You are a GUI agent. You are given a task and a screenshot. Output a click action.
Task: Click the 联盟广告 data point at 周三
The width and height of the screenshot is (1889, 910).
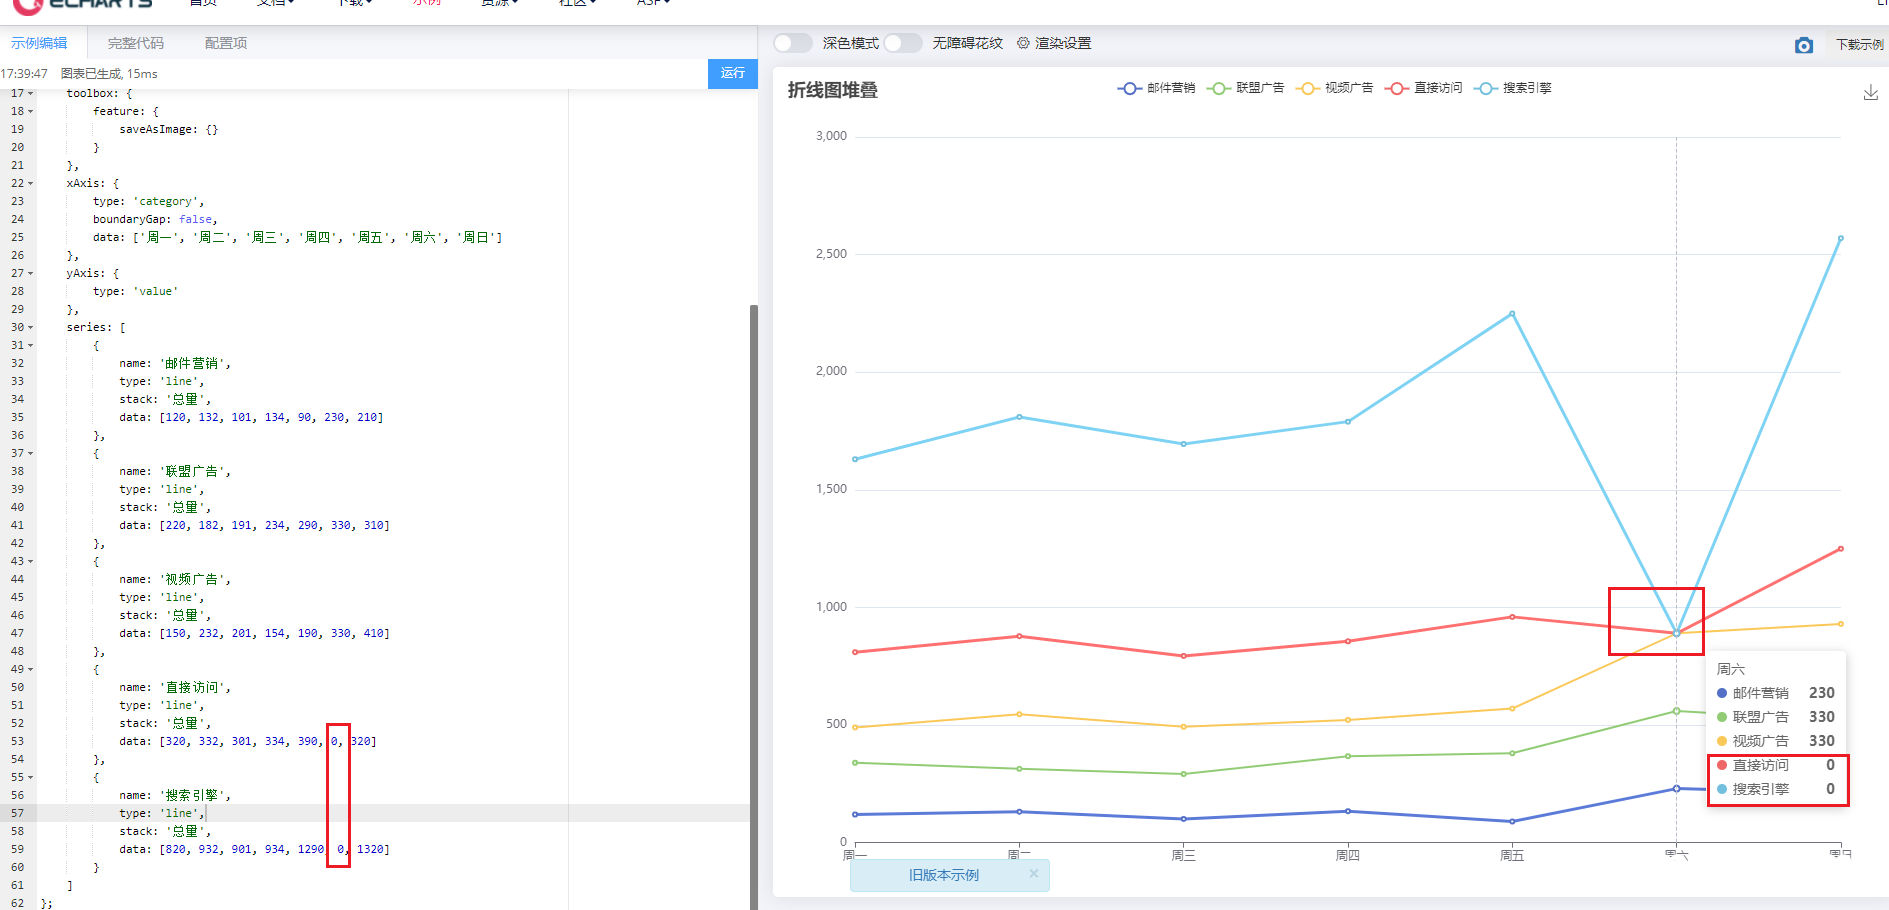1184,774
